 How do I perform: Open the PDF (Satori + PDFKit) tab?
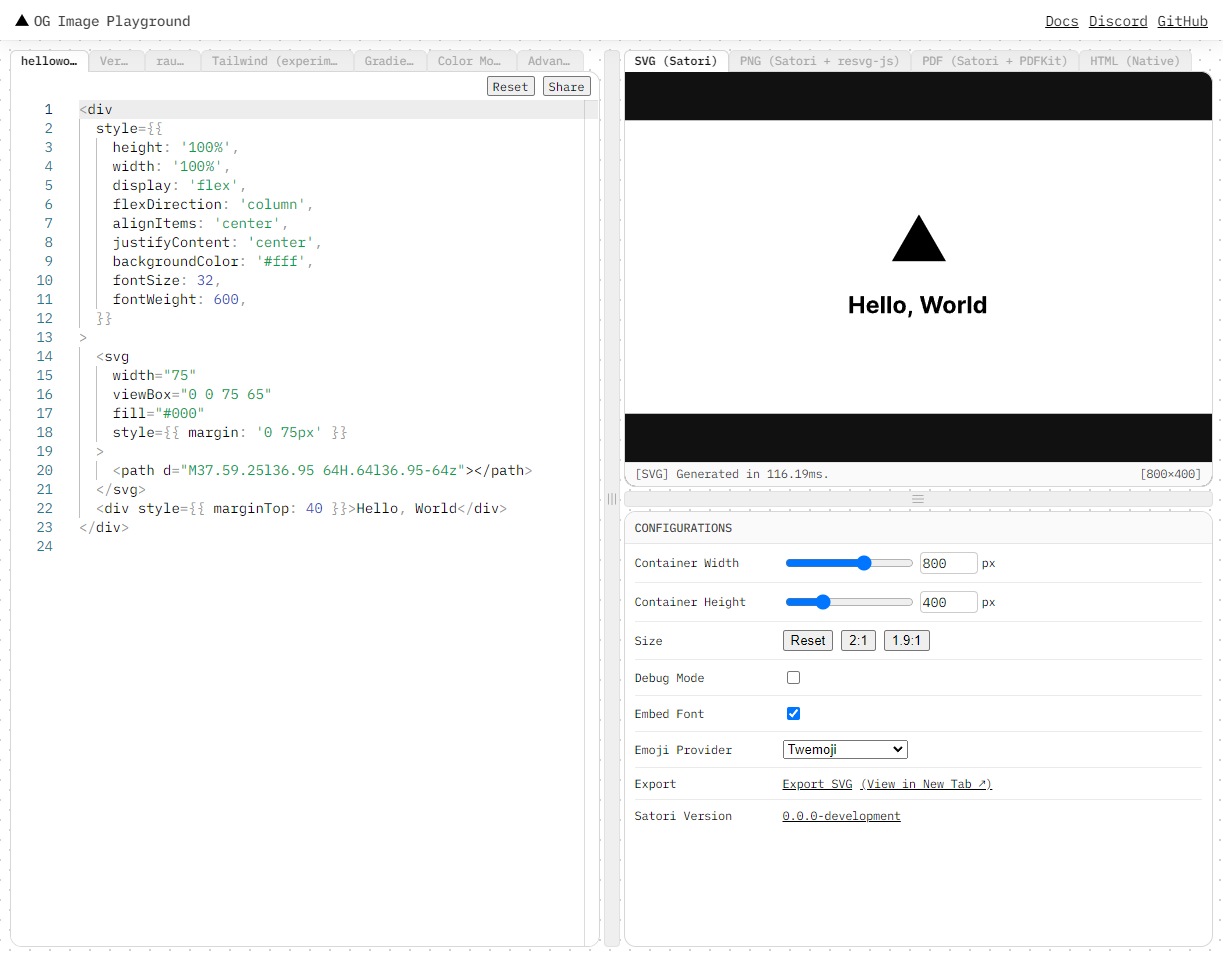pos(994,61)
